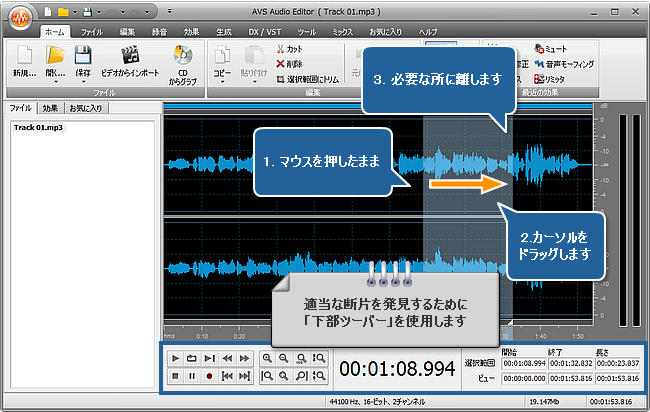
Task: Apply the Mute (ミュート) effect
Action: point(540,48)
